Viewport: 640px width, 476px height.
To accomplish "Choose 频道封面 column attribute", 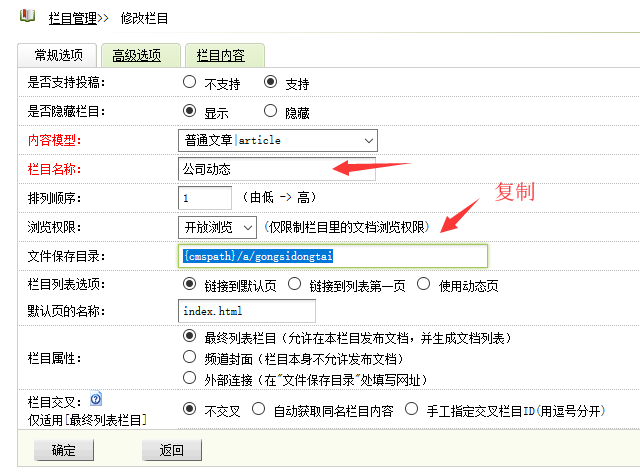I will point(190,357).
